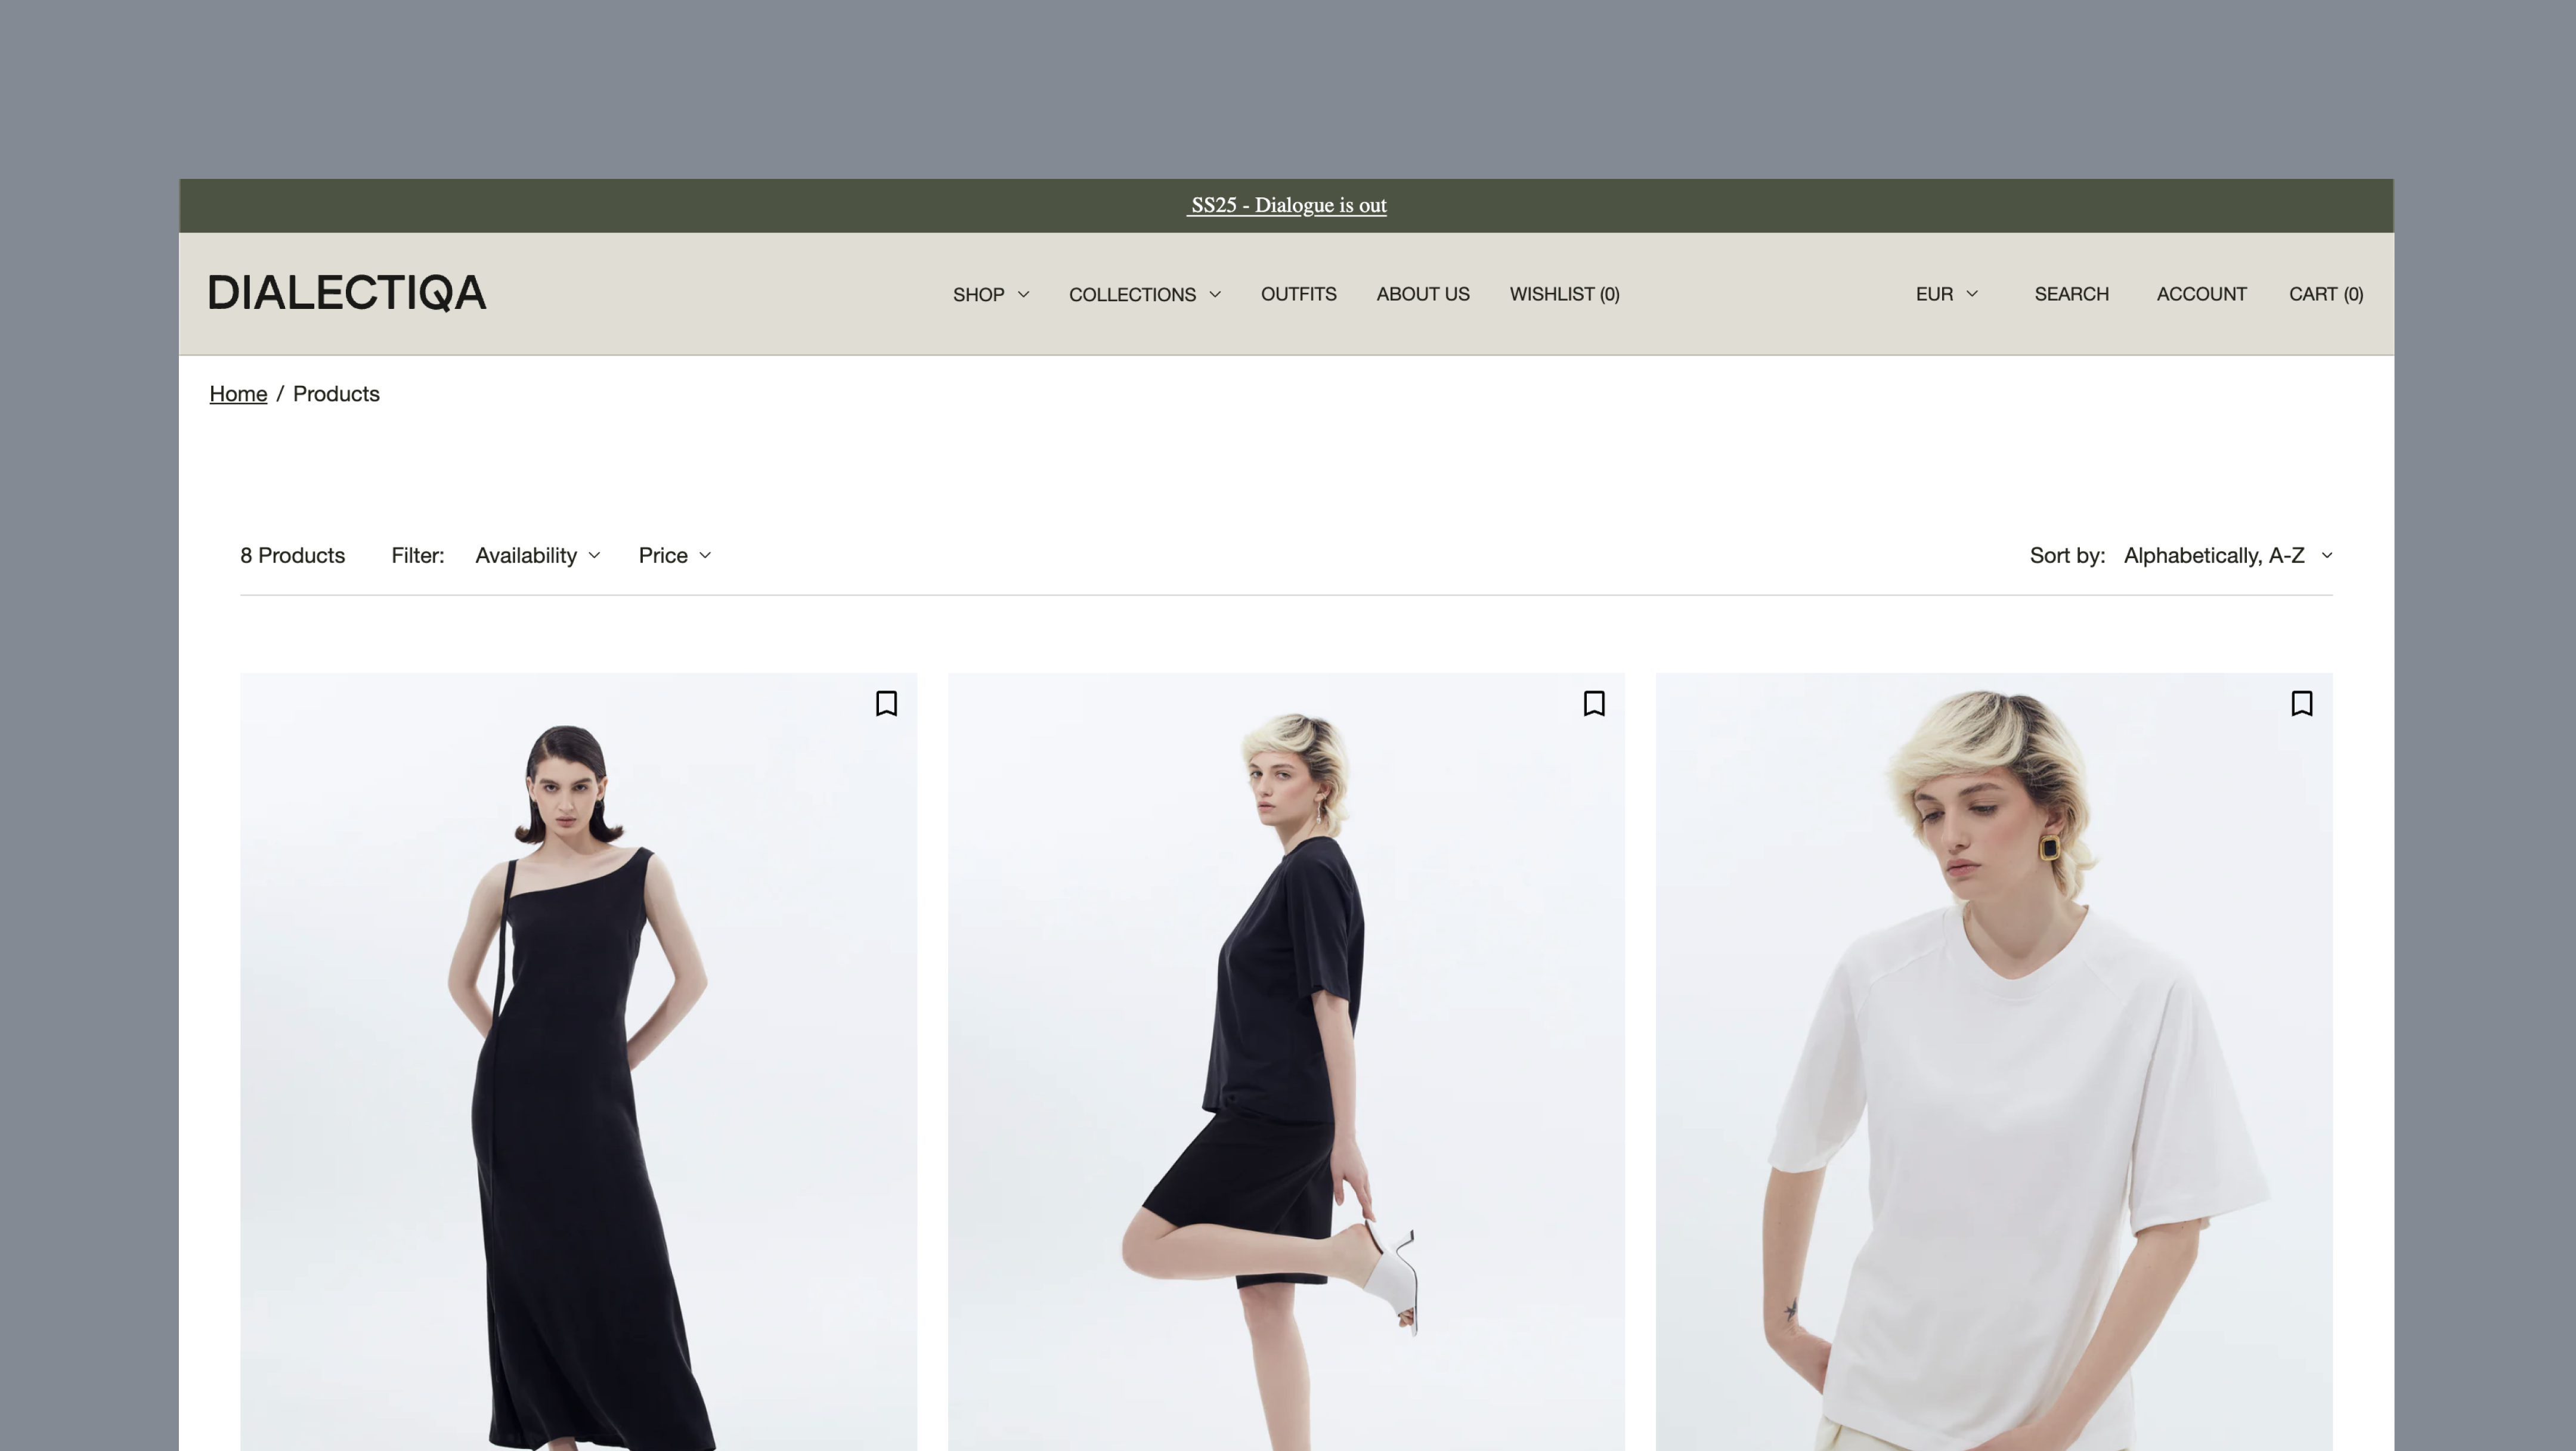The height and width of the screenshot is (1451, 2576).
Task: Open CART (0)
Action: coord(2326,294)
